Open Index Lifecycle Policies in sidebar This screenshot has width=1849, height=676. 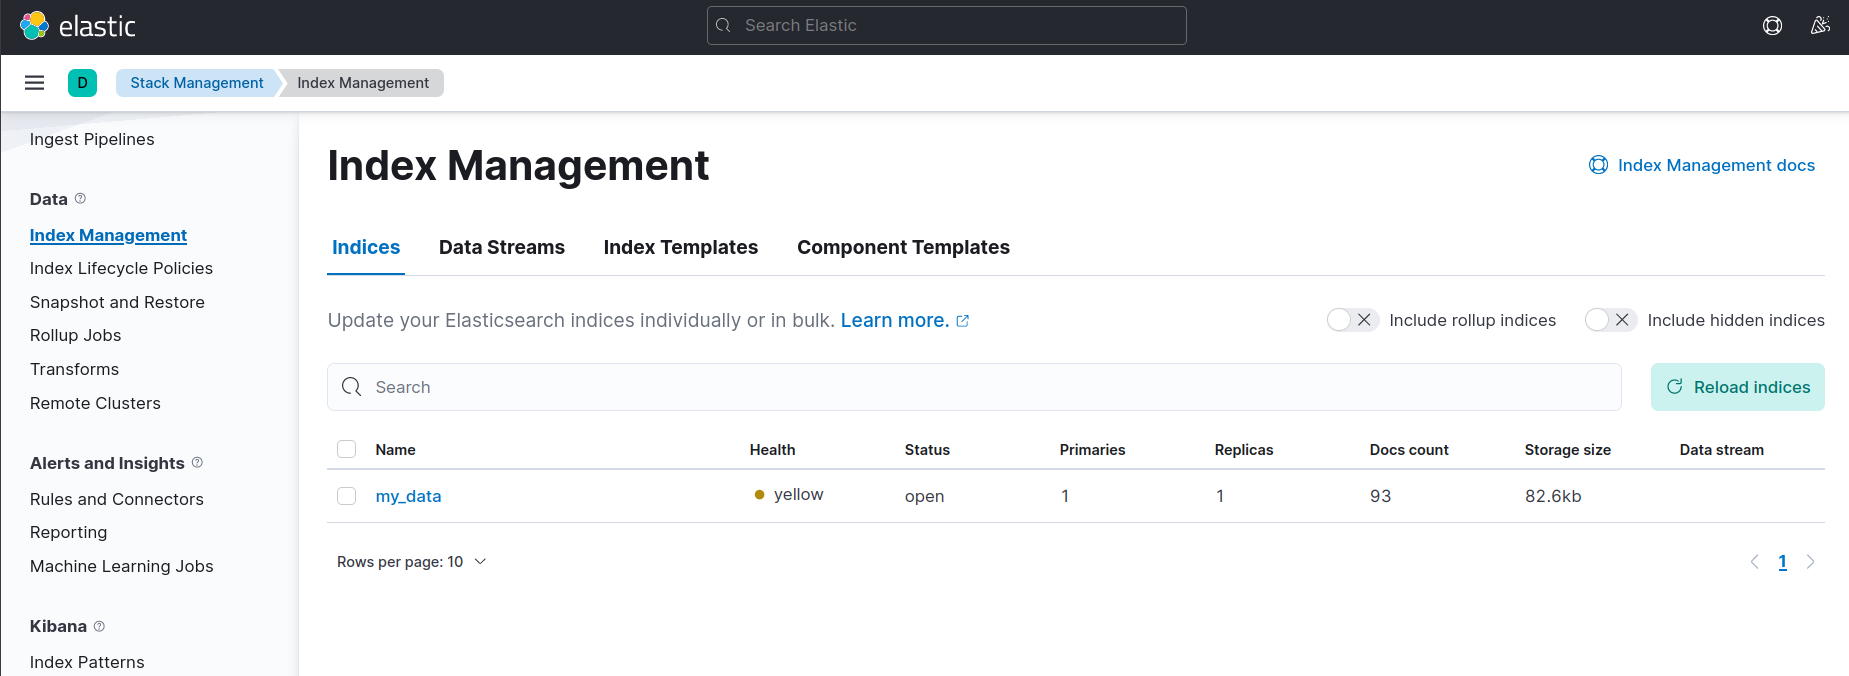click(121, 268)
